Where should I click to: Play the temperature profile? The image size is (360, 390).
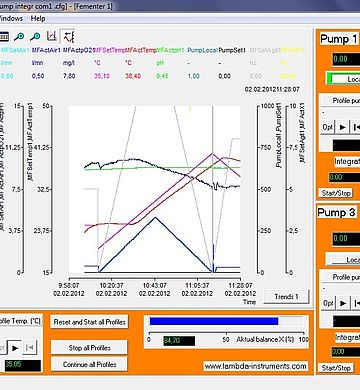coord(15,348)
